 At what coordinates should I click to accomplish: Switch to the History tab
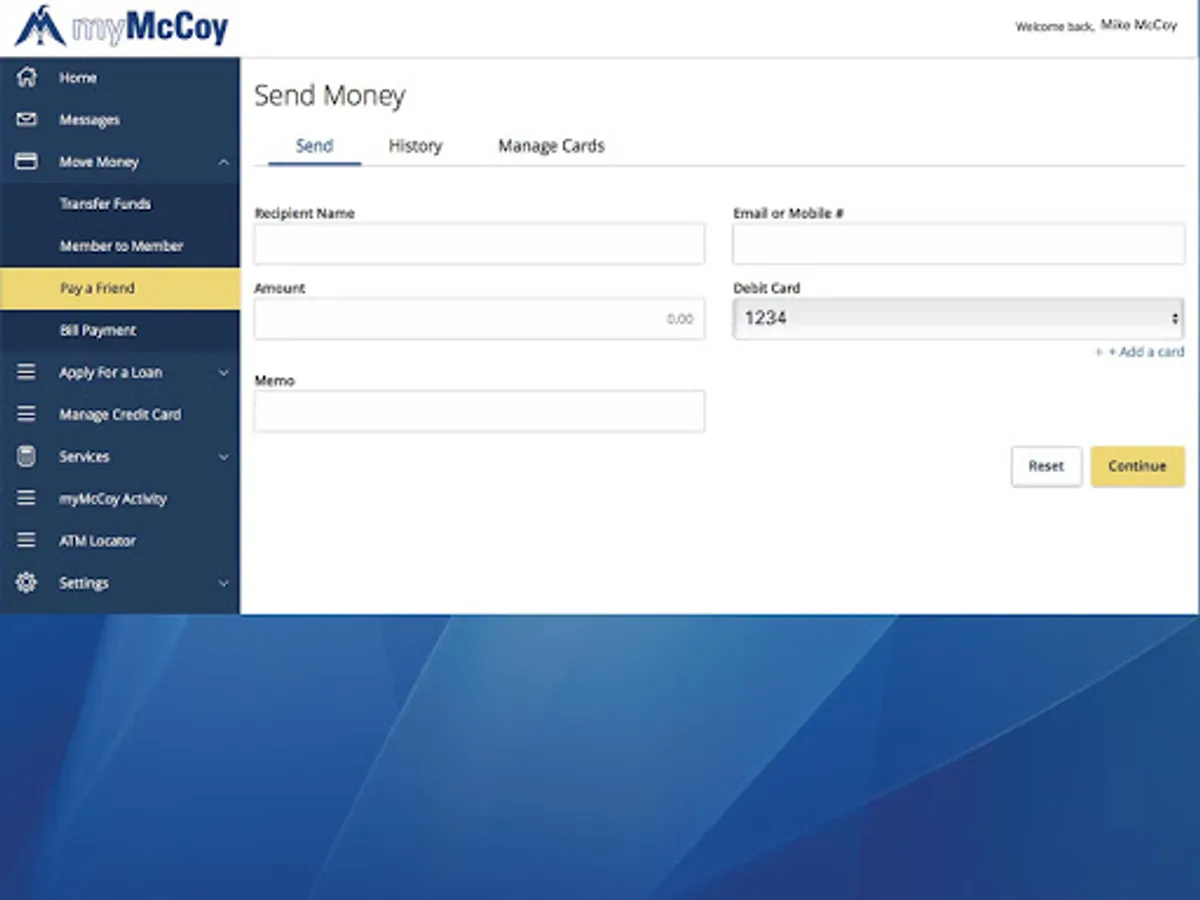pos(415,146)
